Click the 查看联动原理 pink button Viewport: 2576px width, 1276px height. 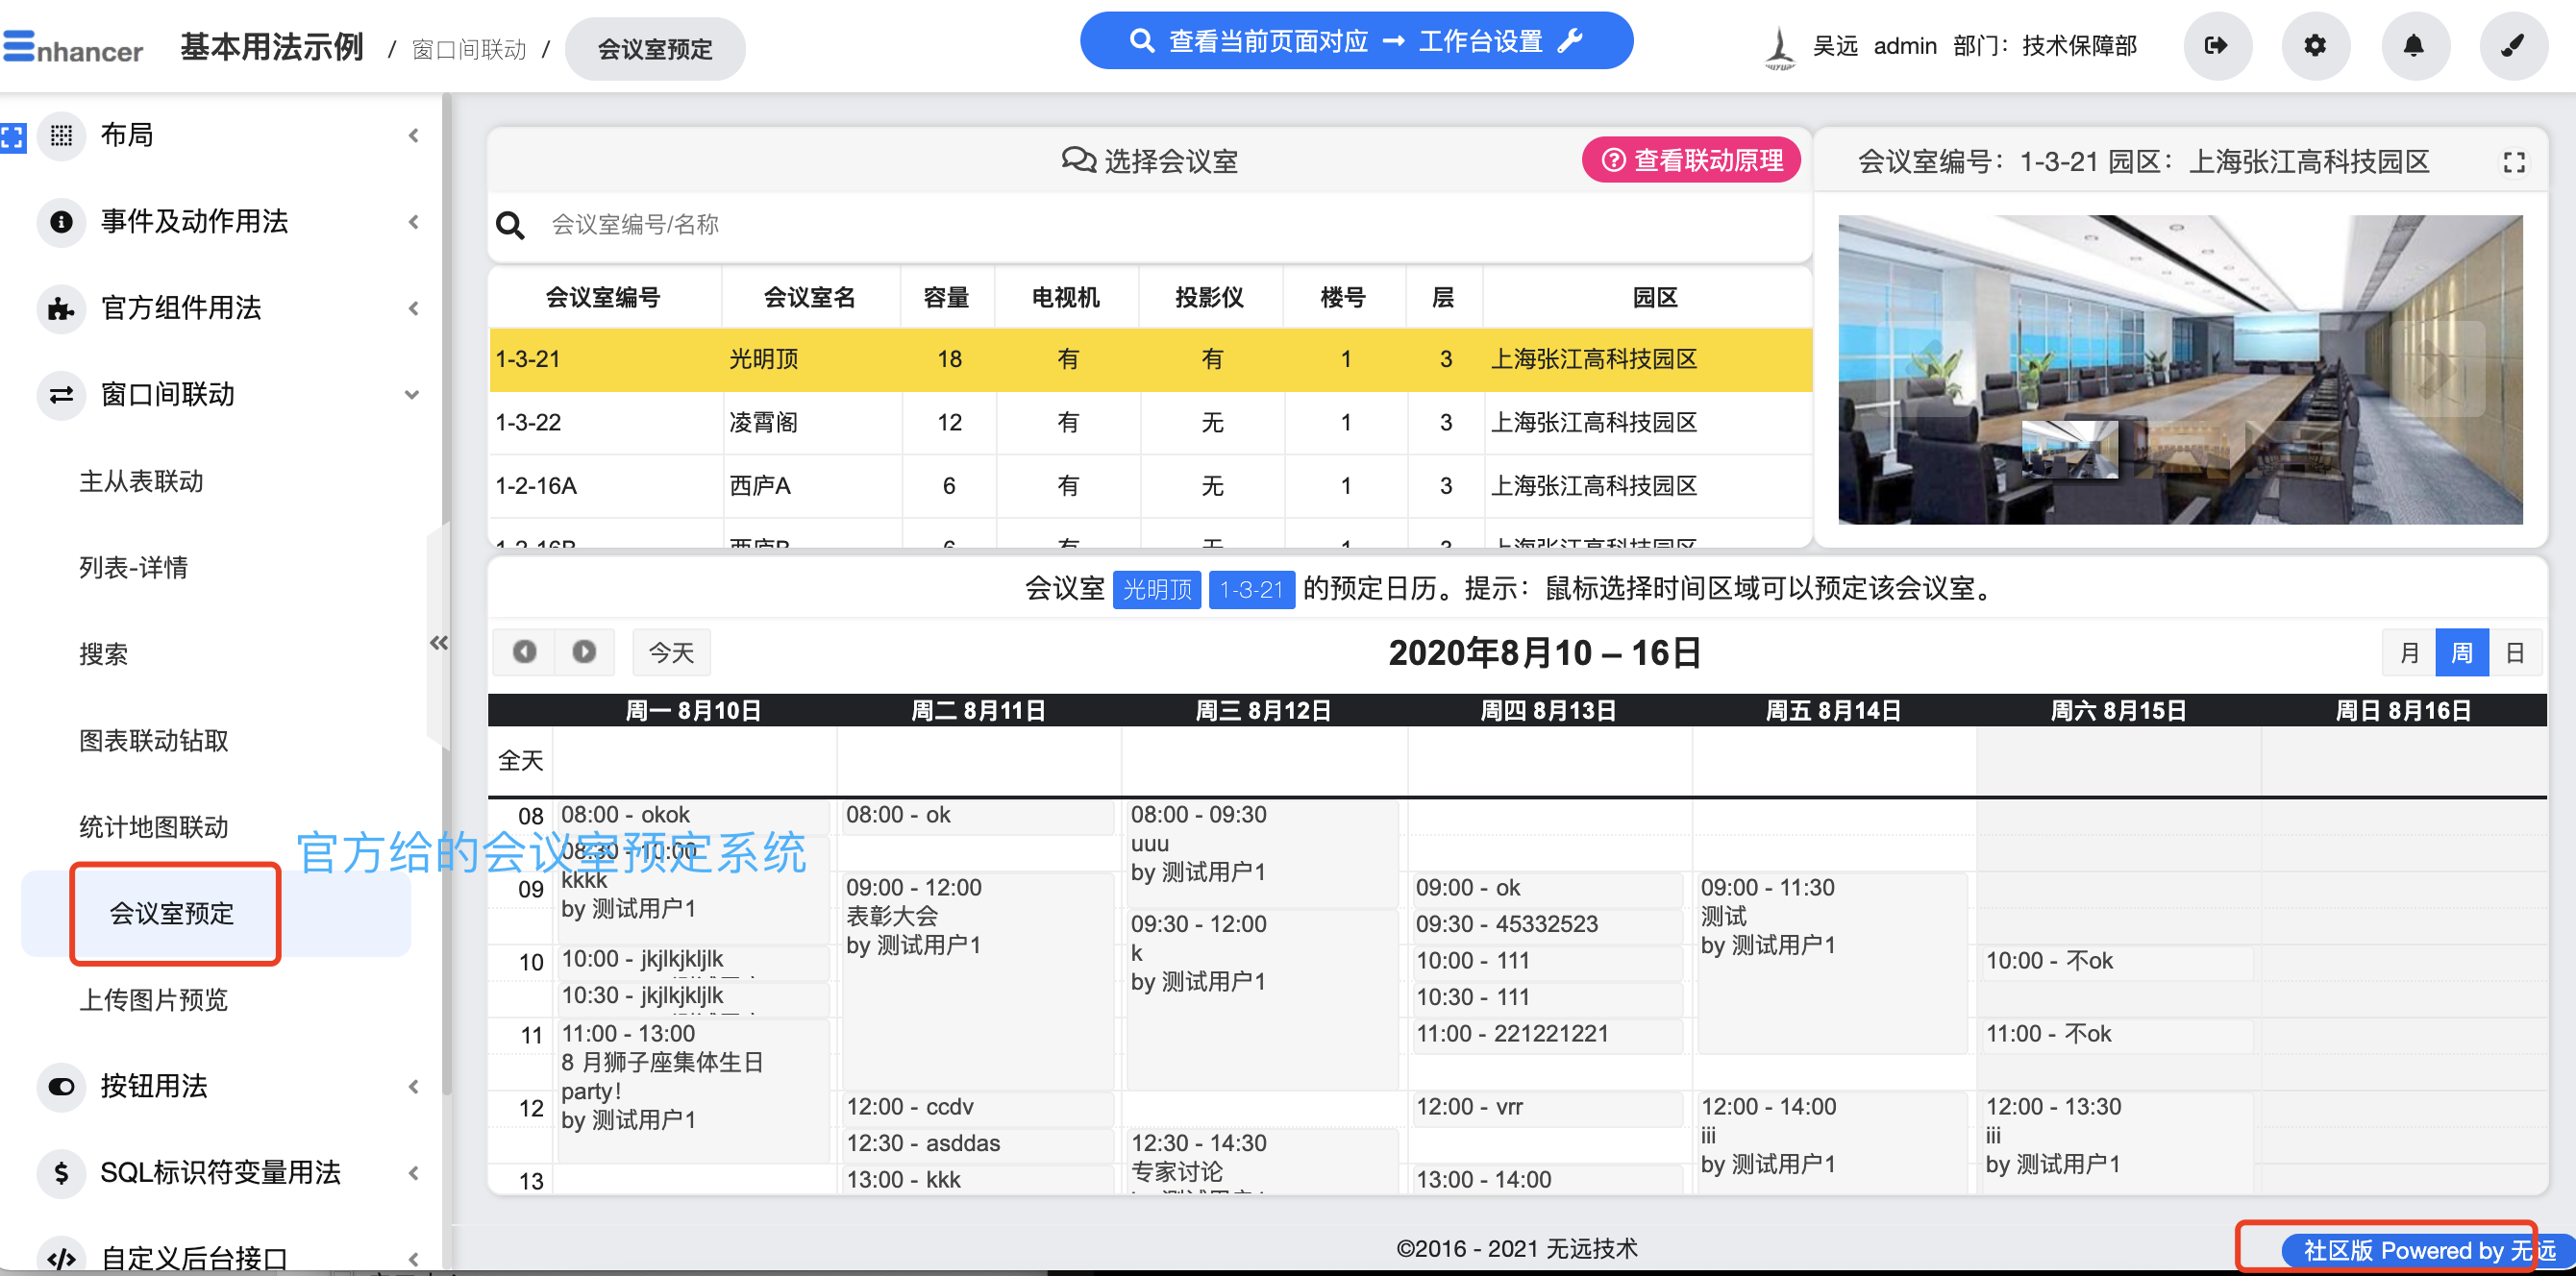click(x=1691, y=160)
